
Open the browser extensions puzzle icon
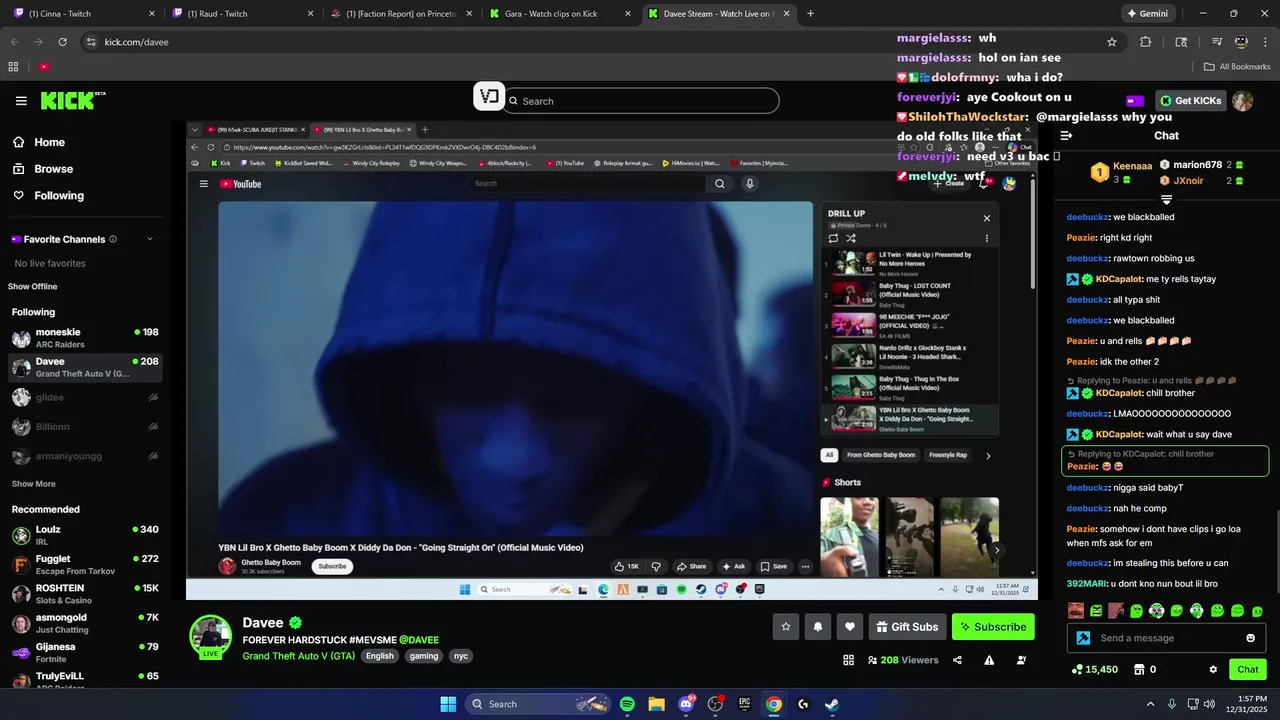pyautogui.click(x=1146, y=42)
